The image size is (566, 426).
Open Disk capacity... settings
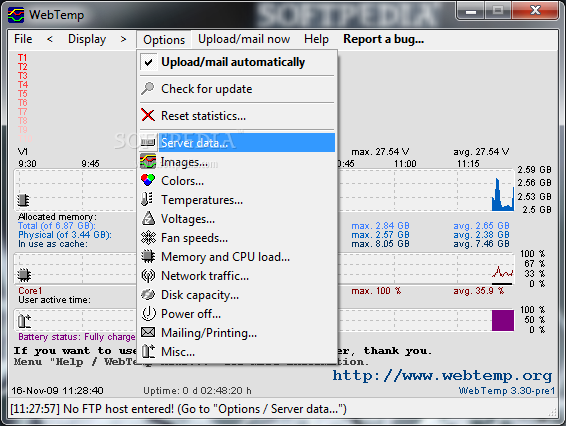click(x=237, y=295)
